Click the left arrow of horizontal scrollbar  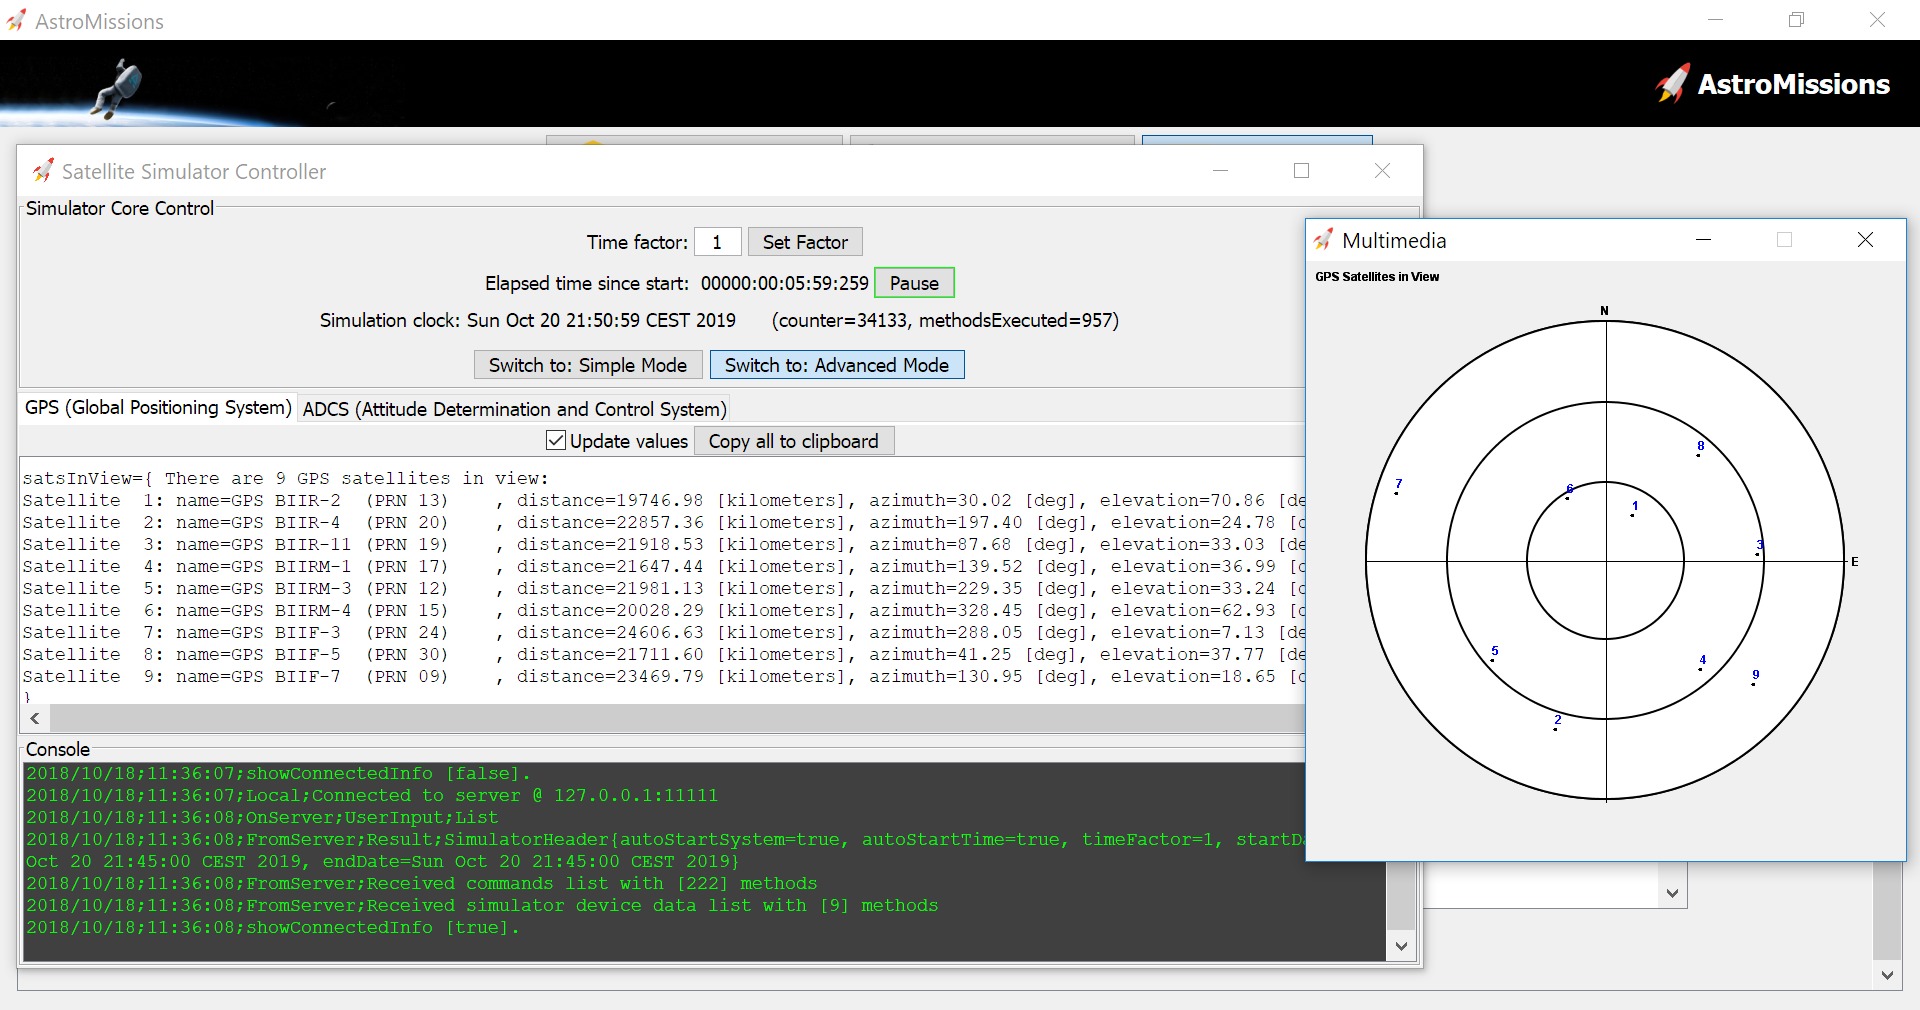tap(35, 718)
